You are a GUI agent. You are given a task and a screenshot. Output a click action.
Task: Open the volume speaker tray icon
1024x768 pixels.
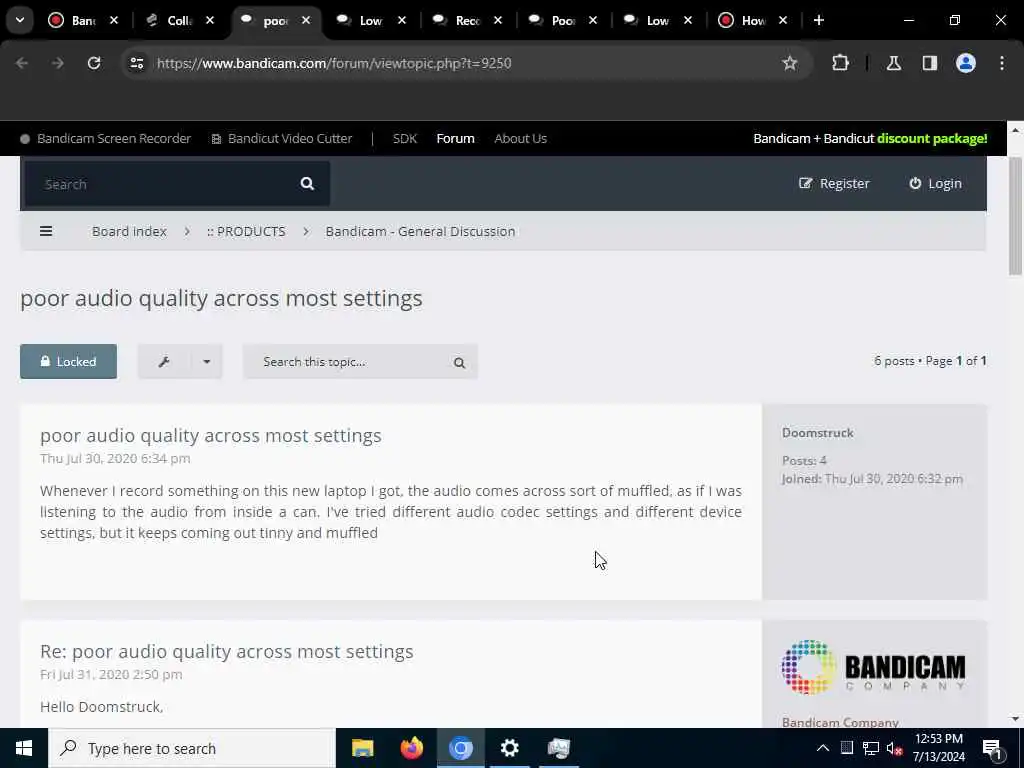click(x=894, y=748)
